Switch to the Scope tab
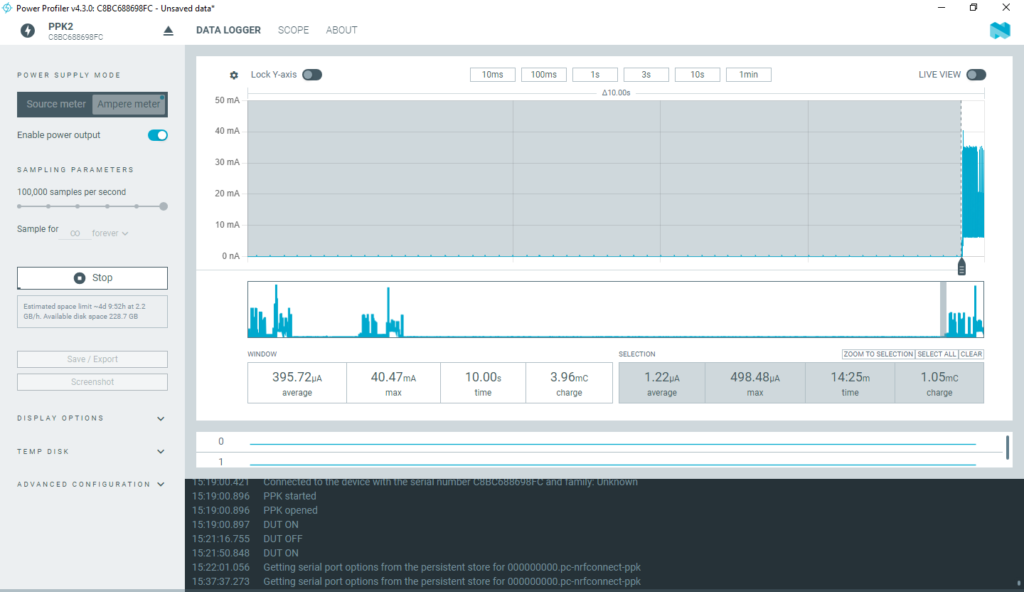This screenshot has width=1024, height=592. coord(293,30)
